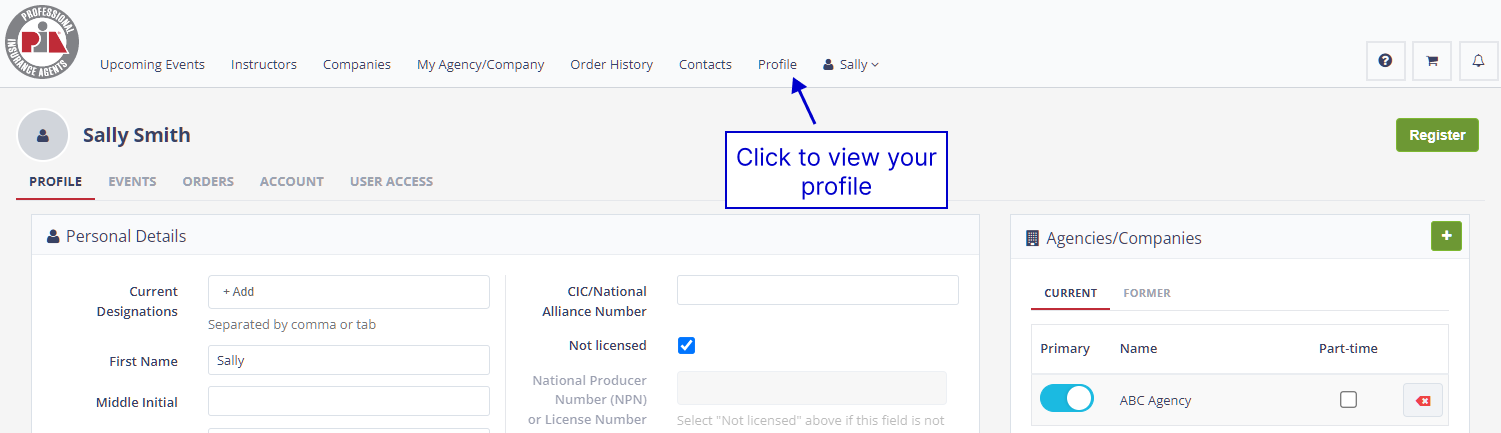Image resolution: width=1501 pixels, height=433 pixels.
Task: Click the green plus add agency icon
Action: pos(1446,236)
